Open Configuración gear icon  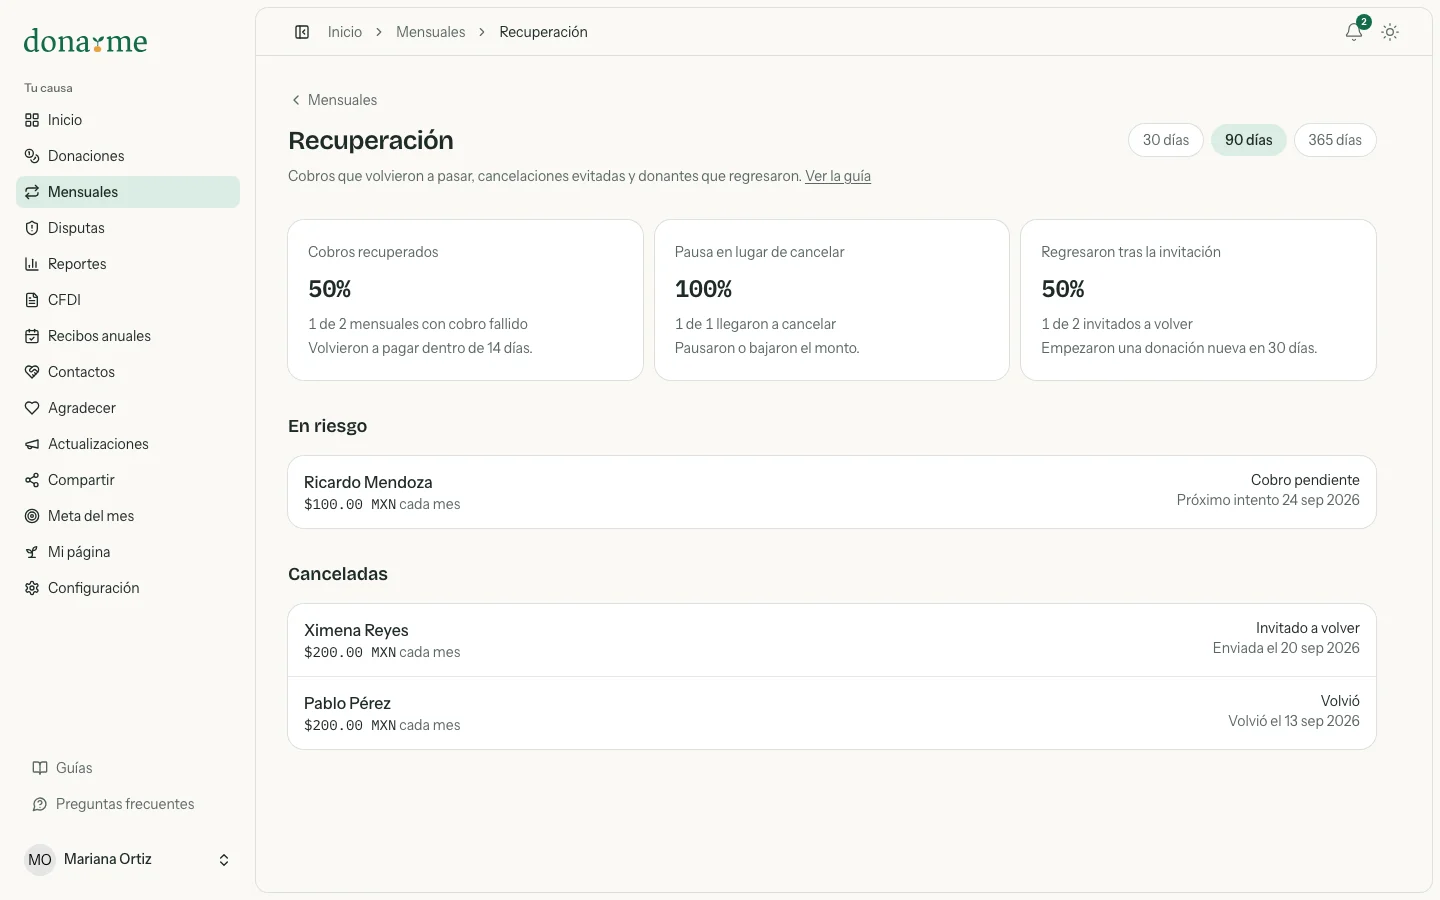[32, 588]
